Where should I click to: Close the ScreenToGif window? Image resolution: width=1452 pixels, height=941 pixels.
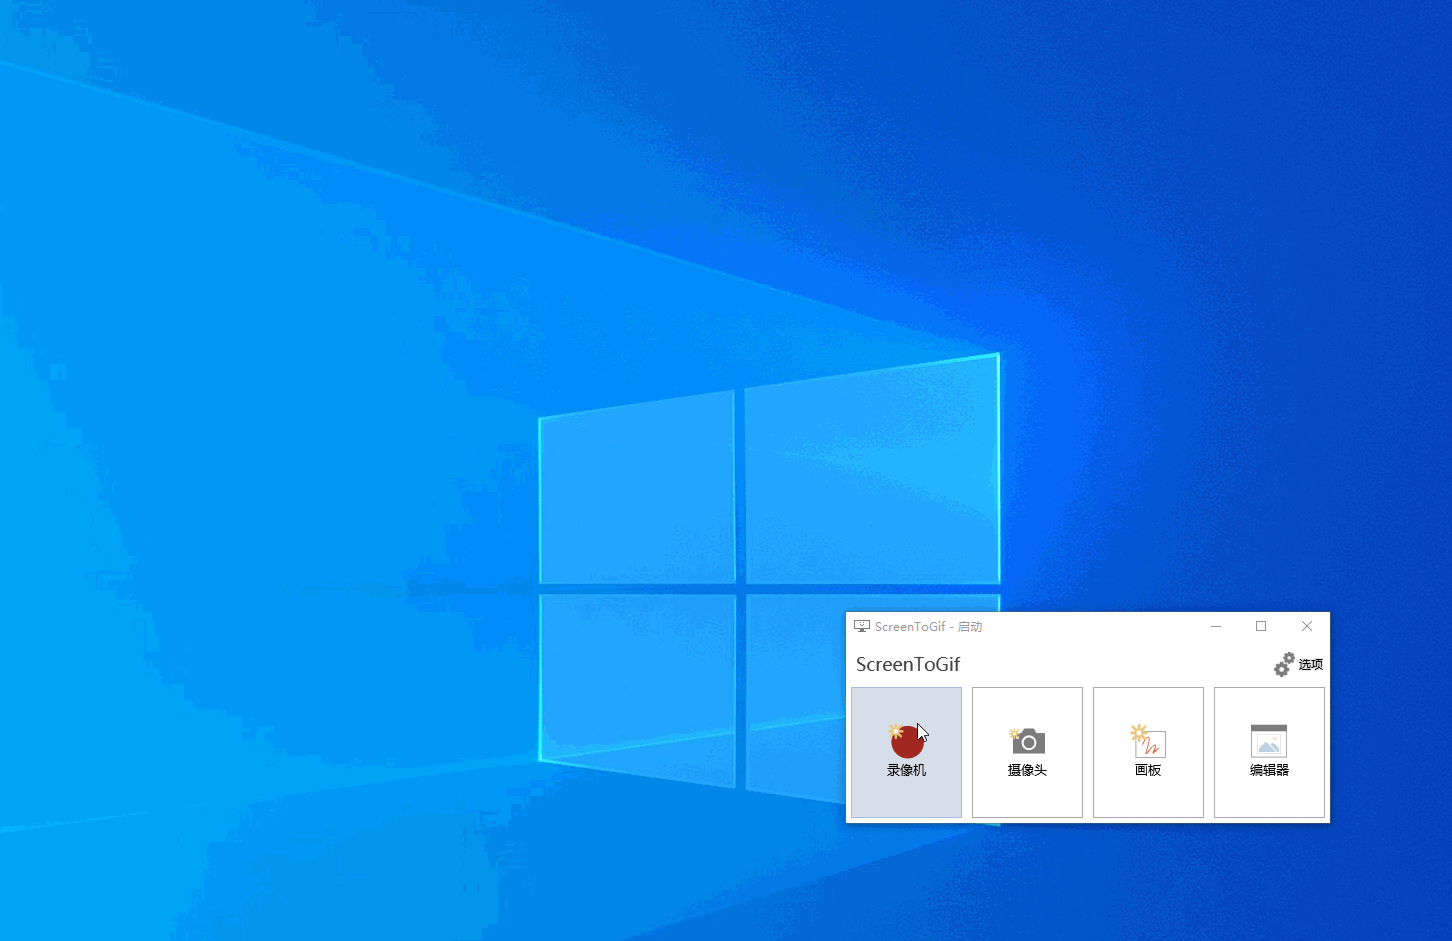point(1307,626)
